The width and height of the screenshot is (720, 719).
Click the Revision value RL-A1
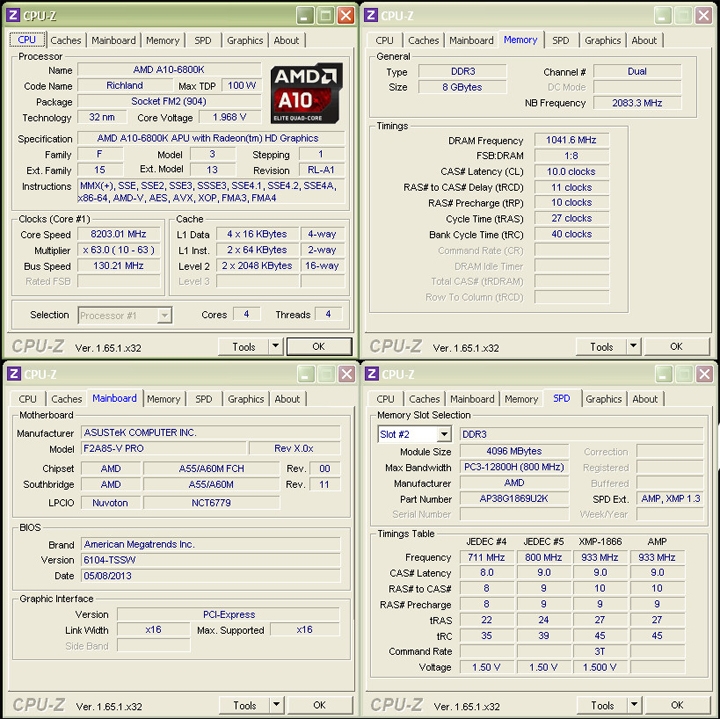pyautogui.click(x=321, y=170)
